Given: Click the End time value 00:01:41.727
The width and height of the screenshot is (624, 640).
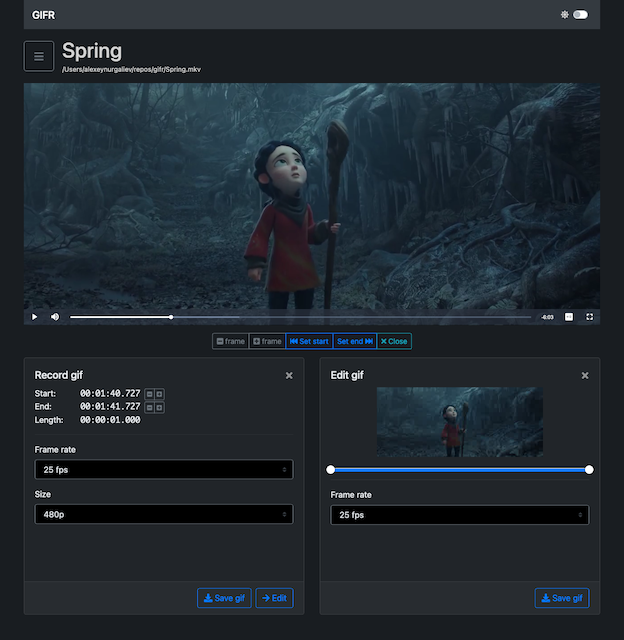Looking at the screenshot, I should [110, 407].
